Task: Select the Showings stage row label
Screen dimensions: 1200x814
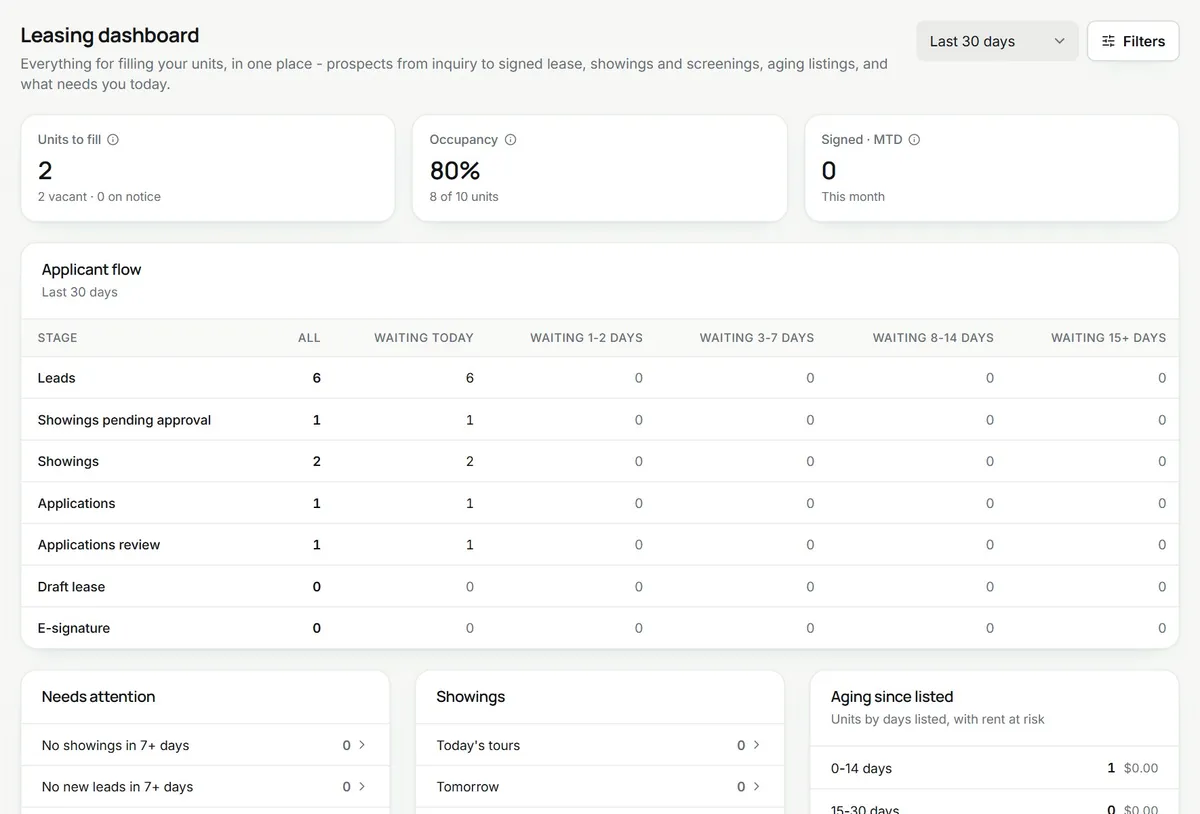Action: pyautogui.click(x=68, y=462)
